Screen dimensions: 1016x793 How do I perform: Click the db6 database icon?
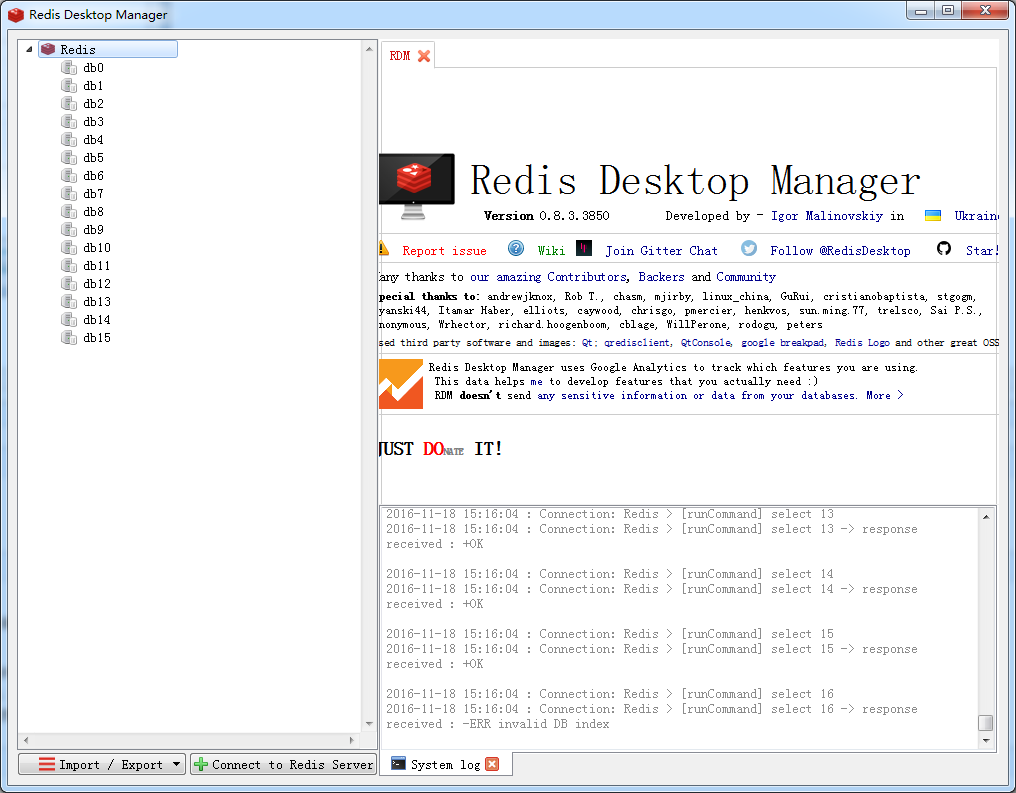69,176
